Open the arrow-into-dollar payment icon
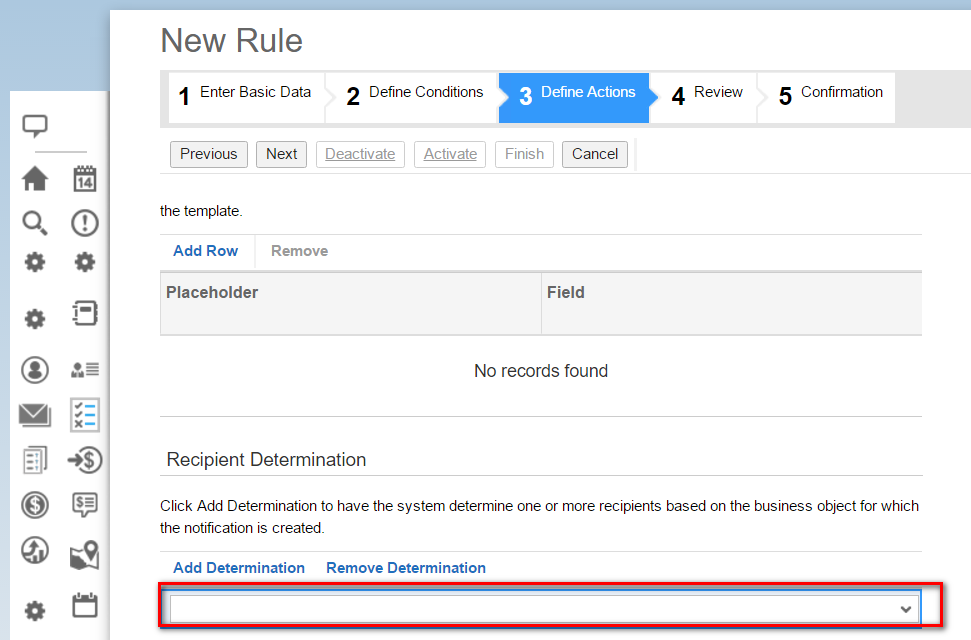971x640 pixels. pyautogui.click(x=85, y=460)
